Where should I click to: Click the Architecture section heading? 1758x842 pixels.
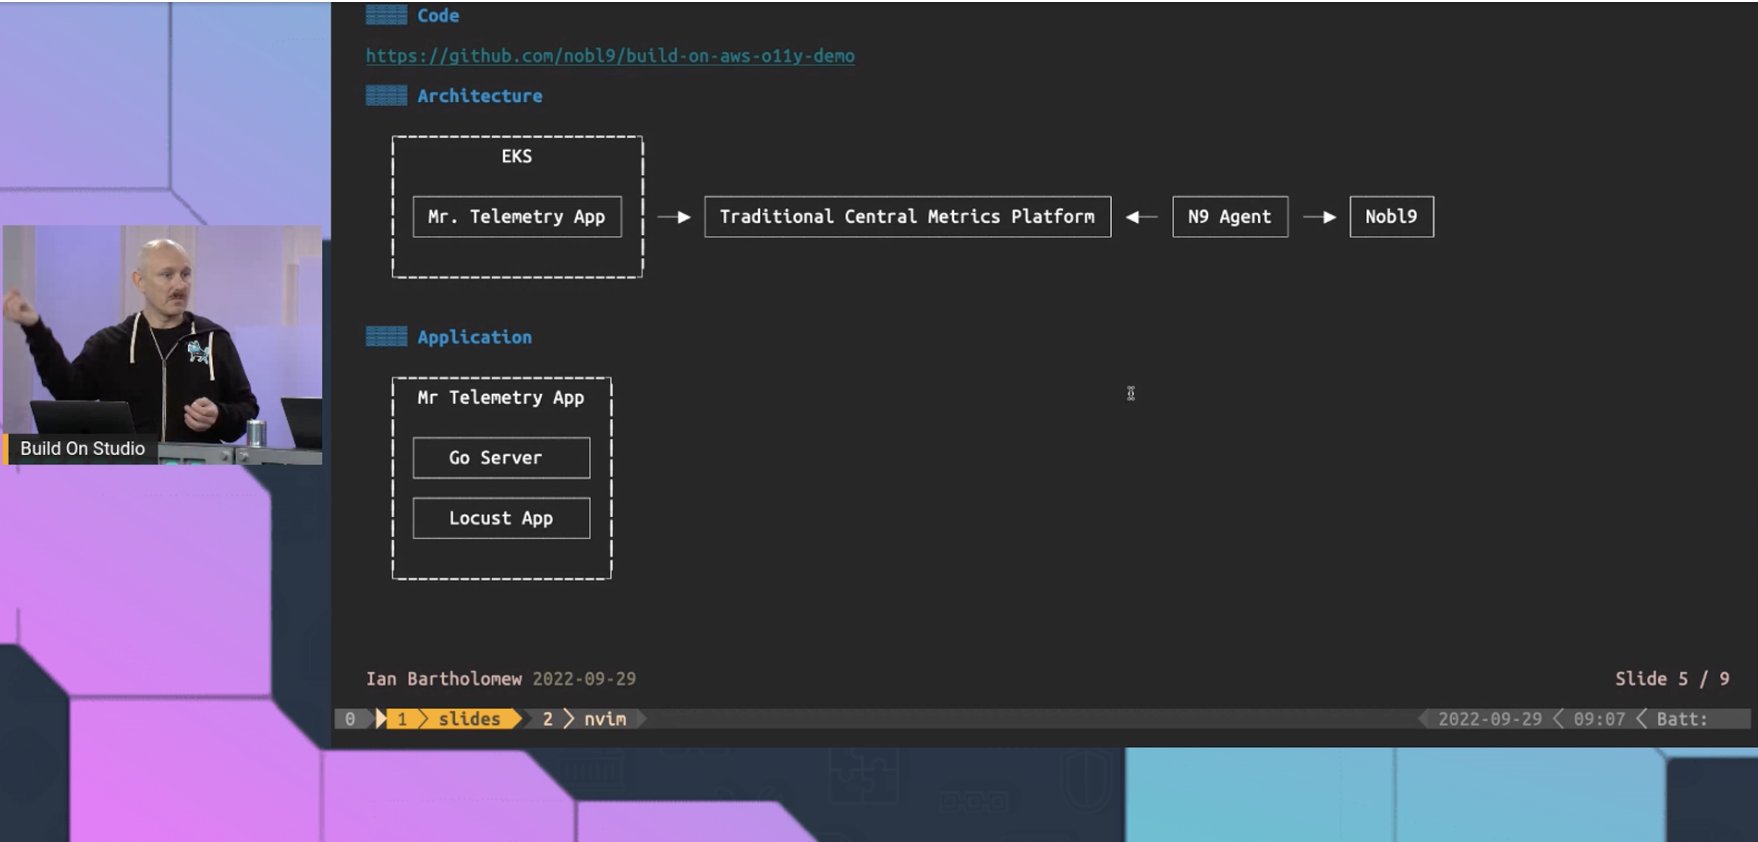480,96
